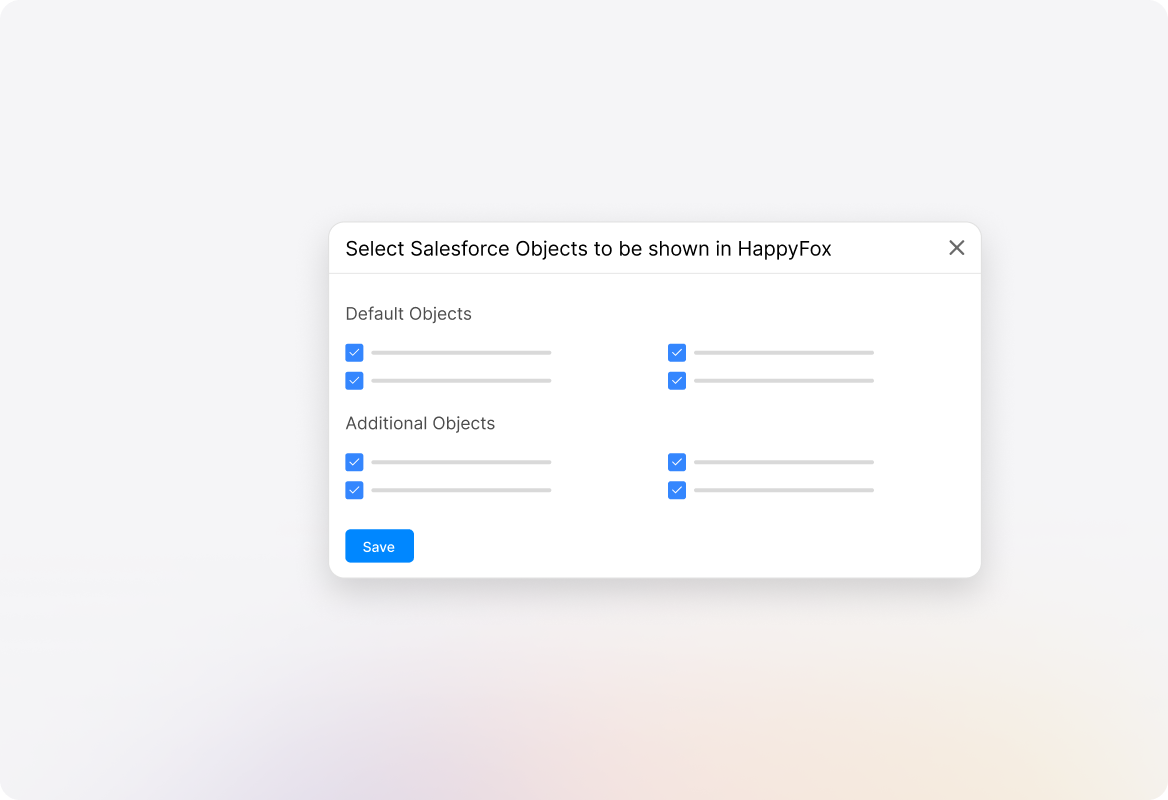Uncheck the first Additional Objects checkbox

click(354, 462)
